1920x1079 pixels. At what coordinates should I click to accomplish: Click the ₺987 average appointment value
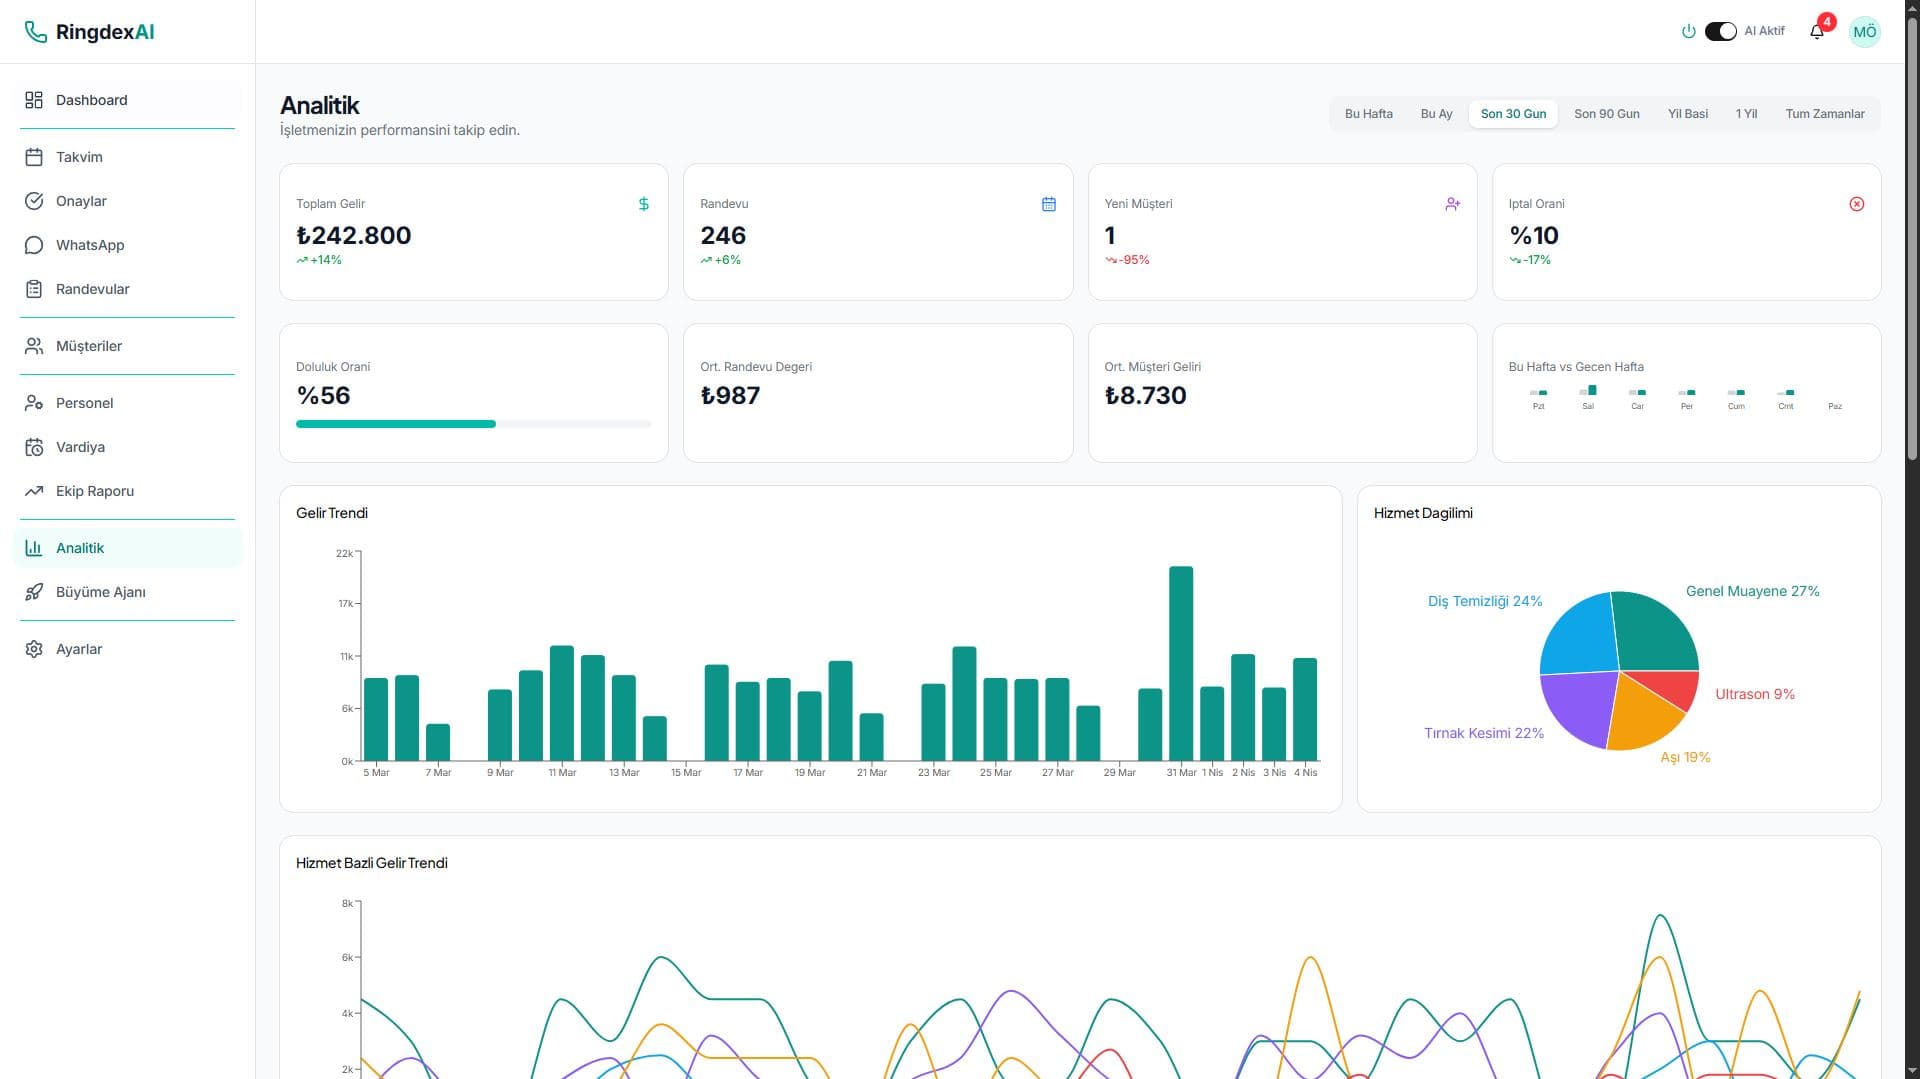730,396
